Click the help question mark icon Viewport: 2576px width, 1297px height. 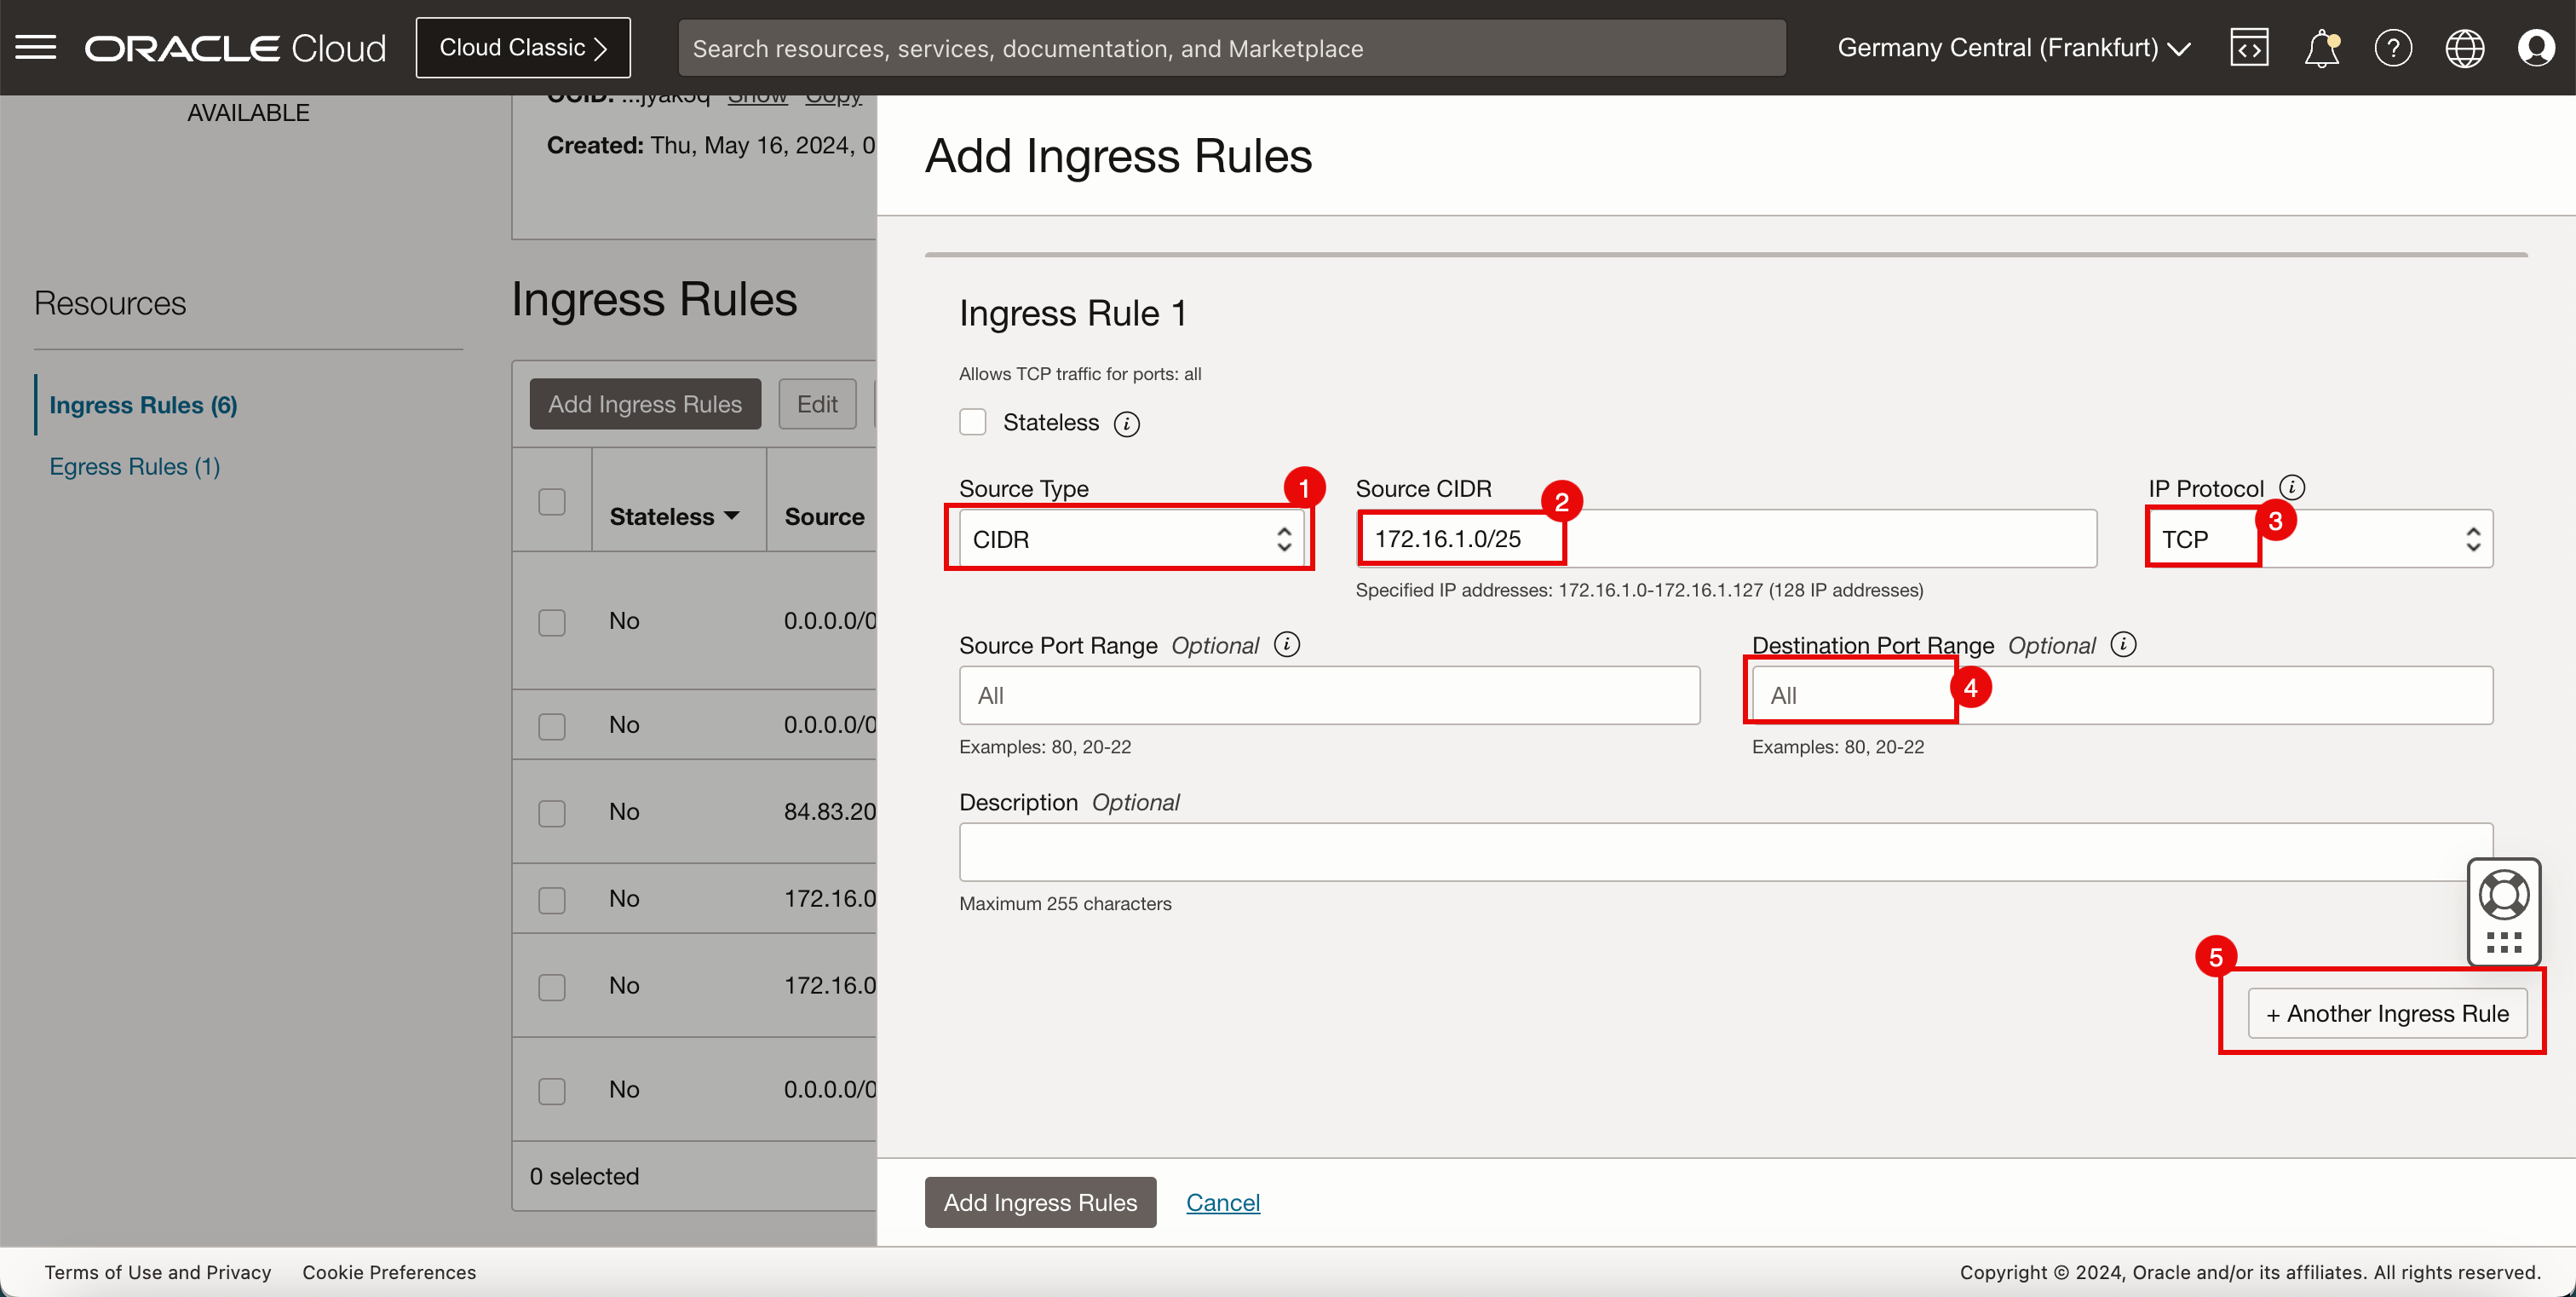coord(2393,47)
